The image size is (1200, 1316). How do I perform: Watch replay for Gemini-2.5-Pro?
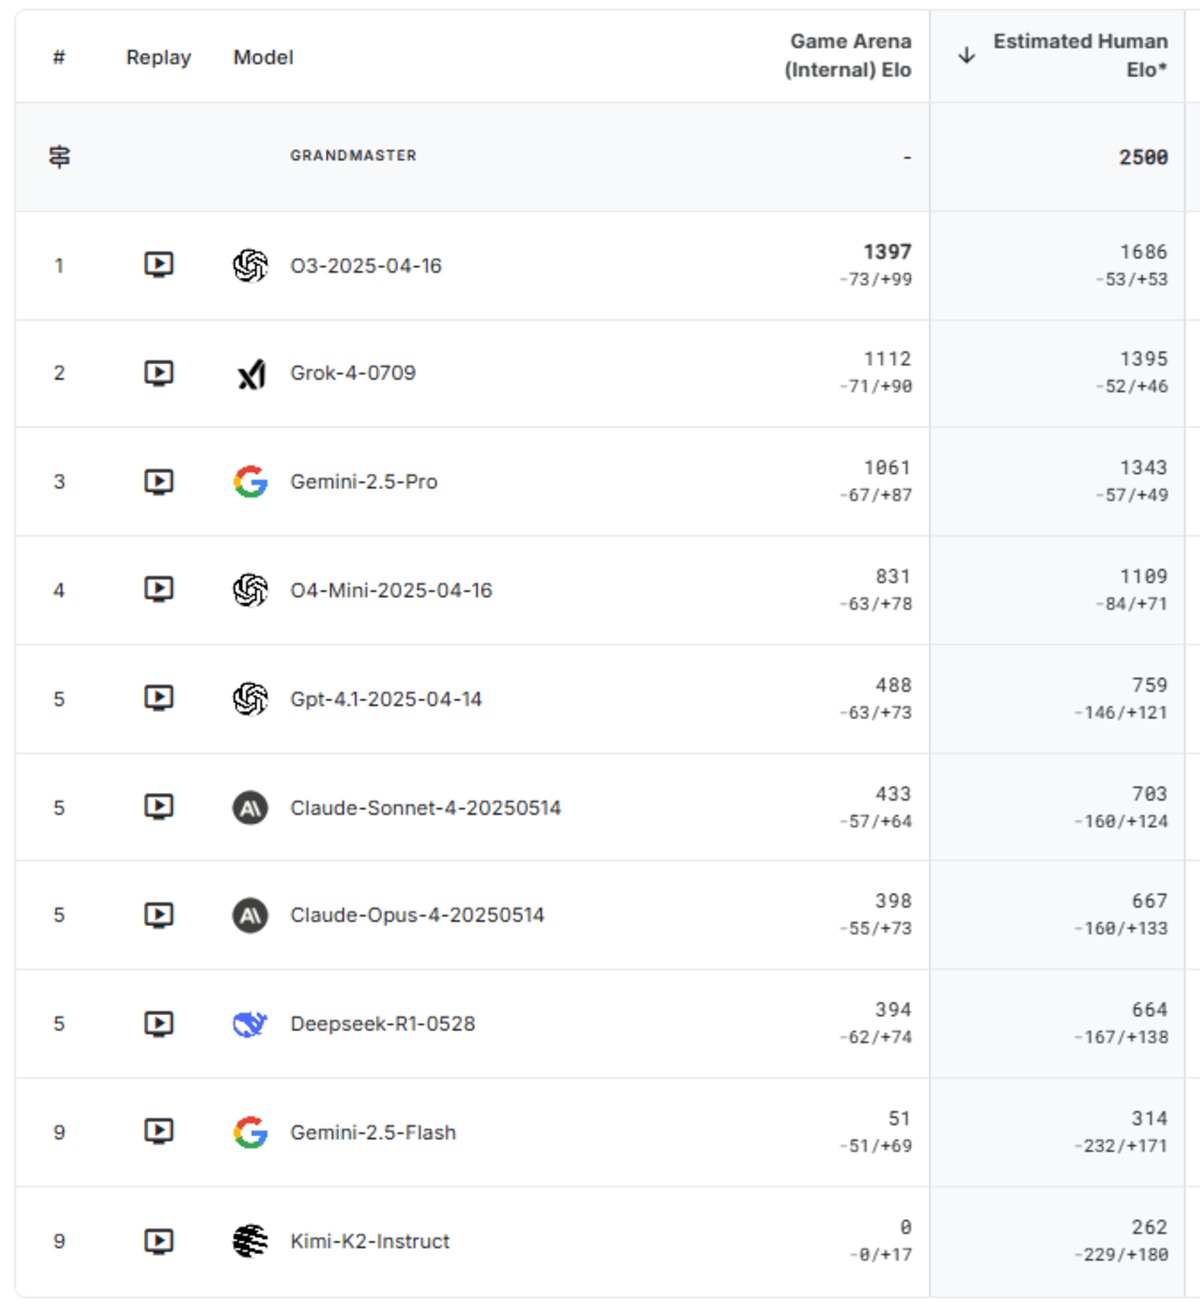point(158,482)
